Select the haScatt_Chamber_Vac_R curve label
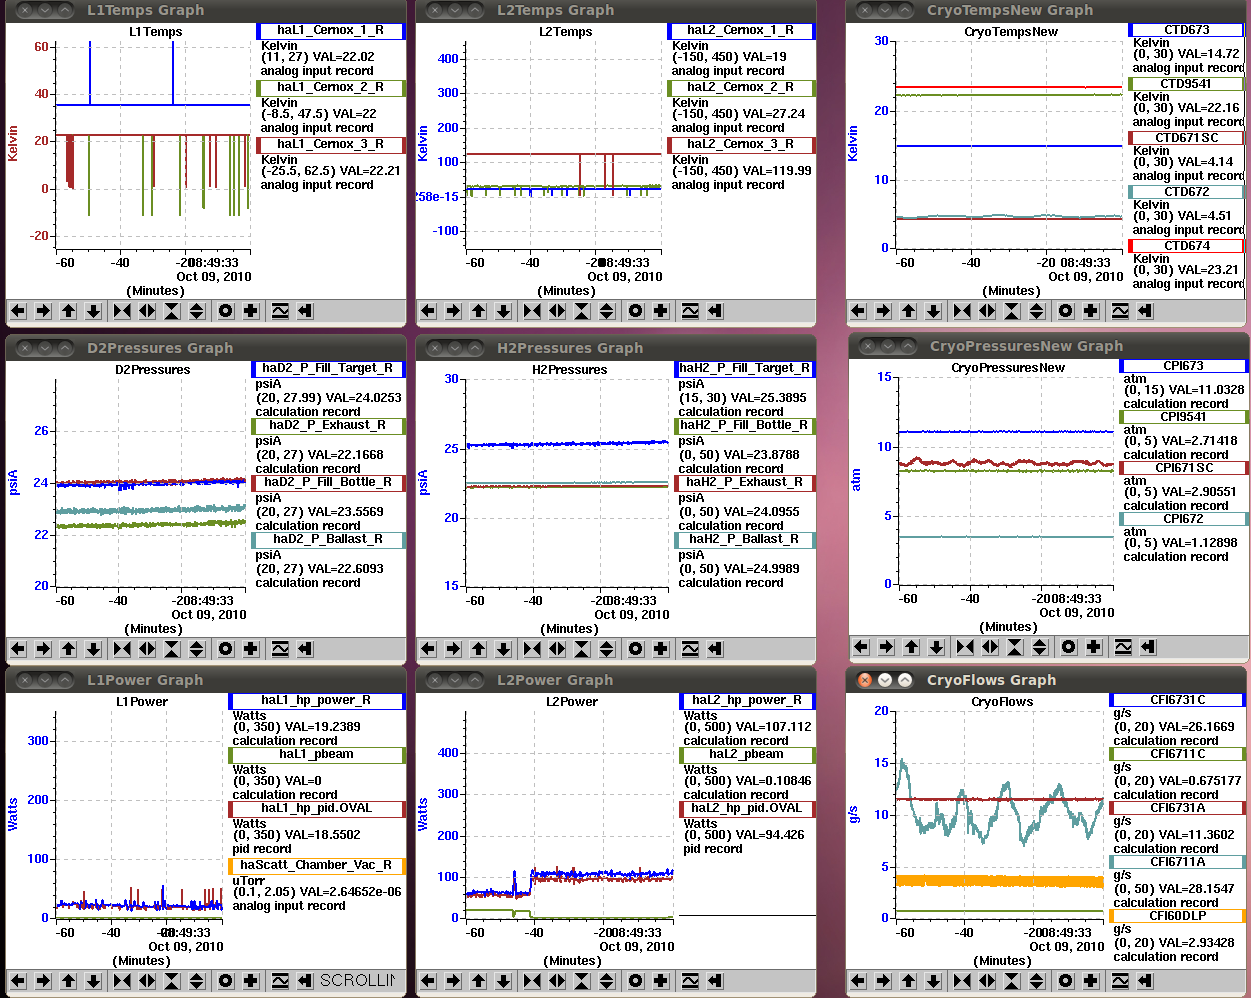Viewport: 1251px width, 998px height. coord(317,866)
